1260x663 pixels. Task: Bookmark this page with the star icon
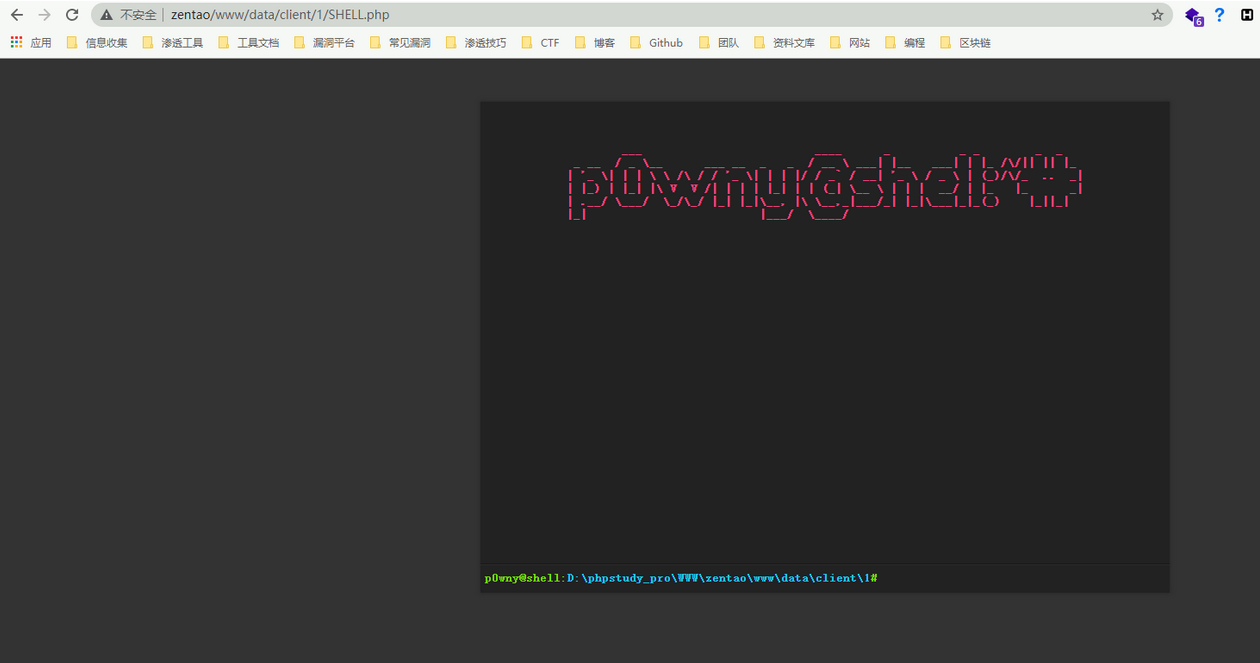(1157, 14)
